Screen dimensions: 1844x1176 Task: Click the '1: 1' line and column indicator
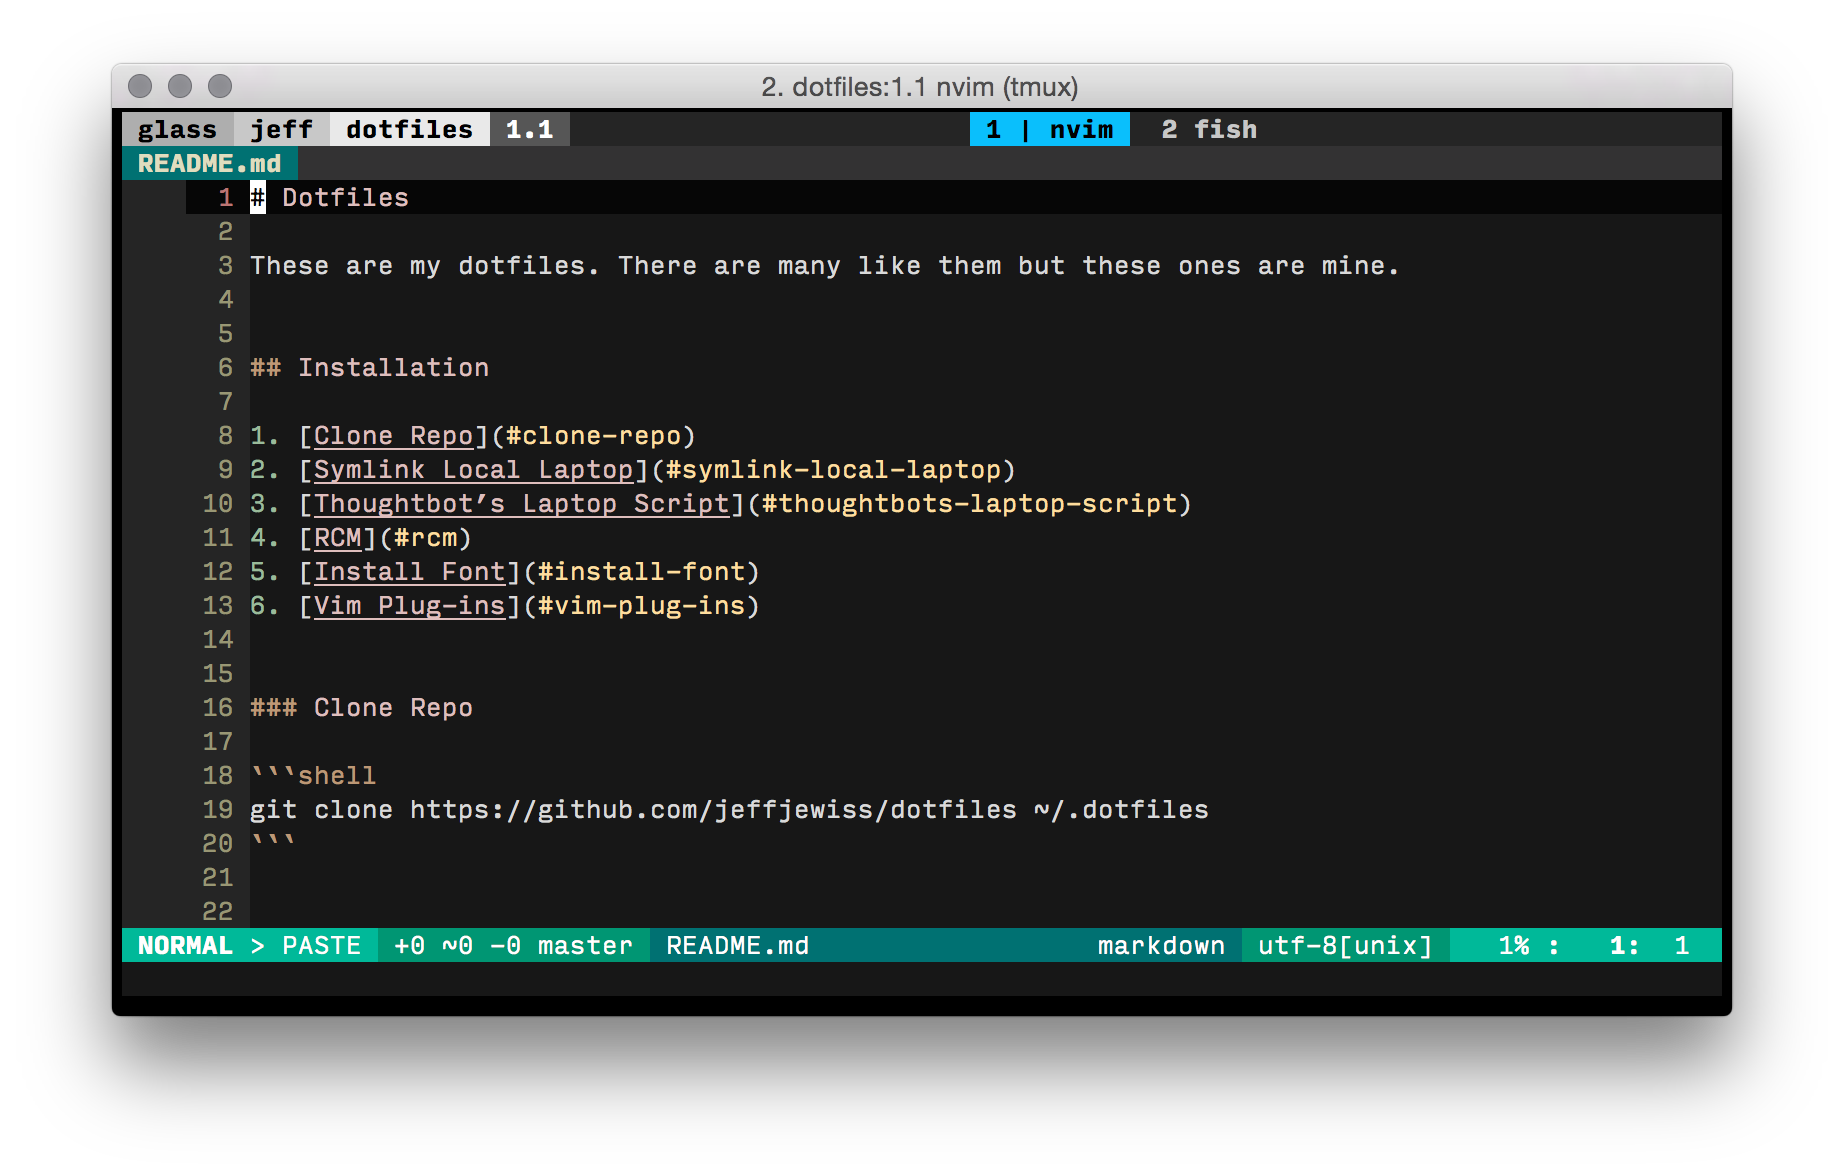(1649, 945)
